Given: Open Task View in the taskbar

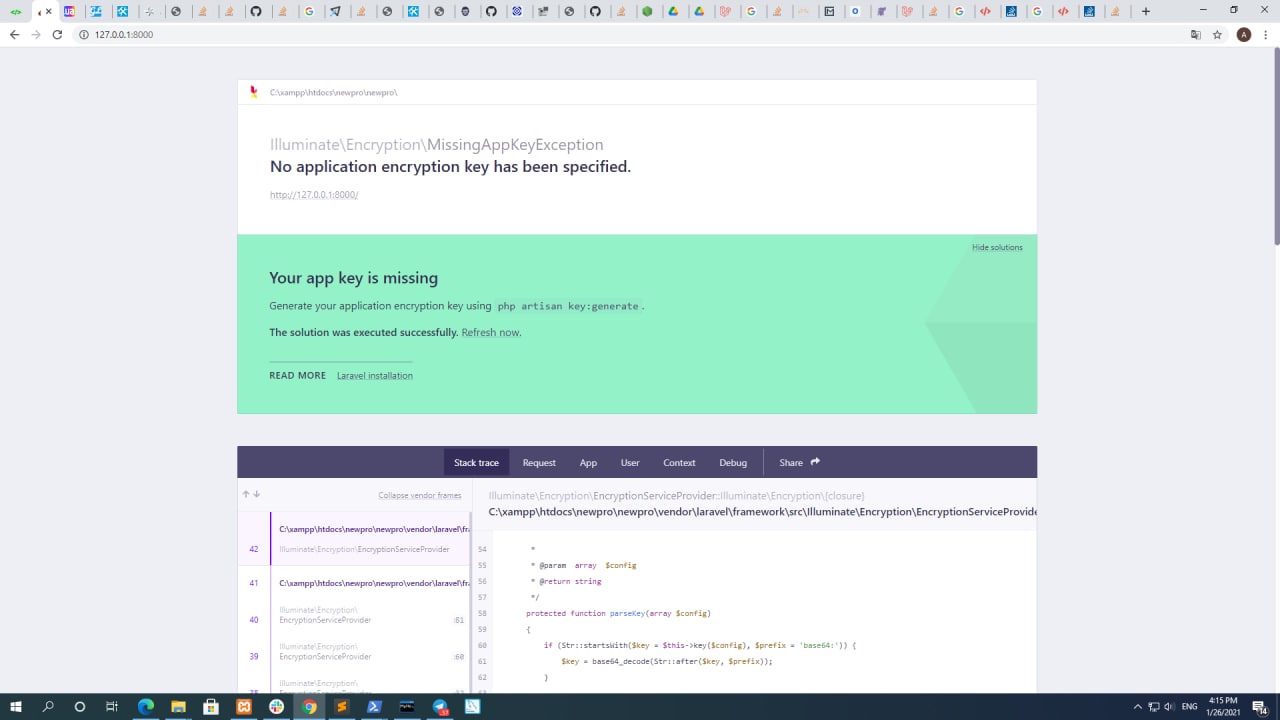Looking at the screenshot, I should point(112,707).
